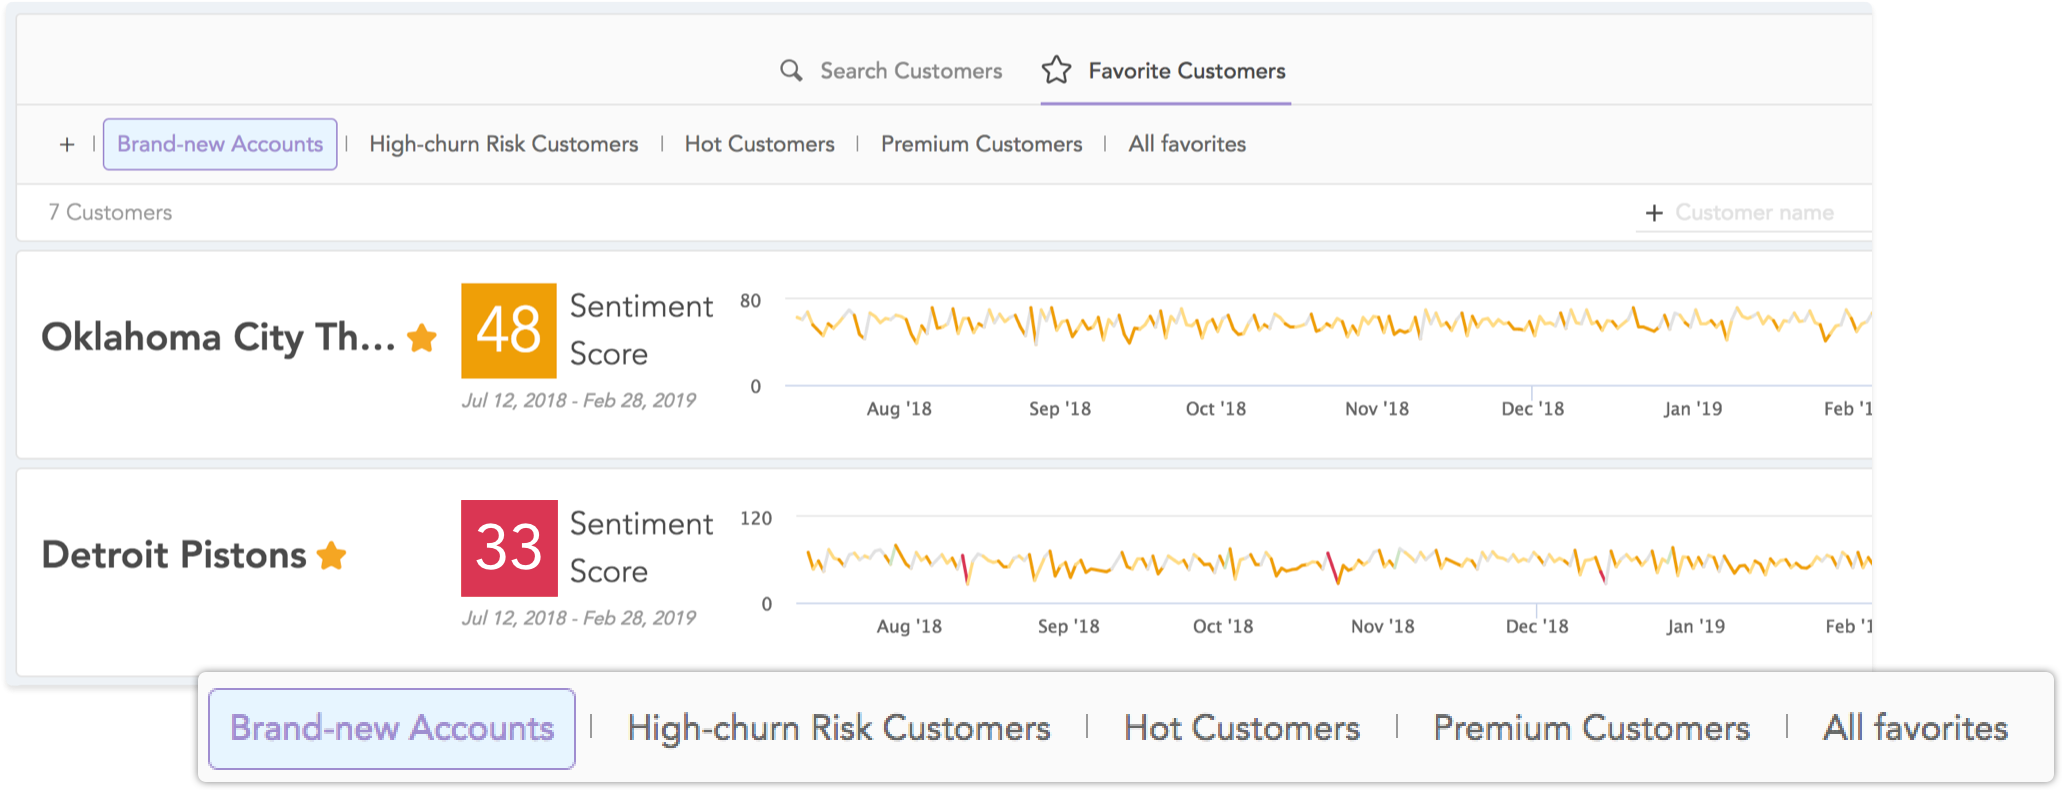Open the Oklahoma City Th... customer name
The width and height of the screenshot is (2062, 790).
[x=218, y=338]
